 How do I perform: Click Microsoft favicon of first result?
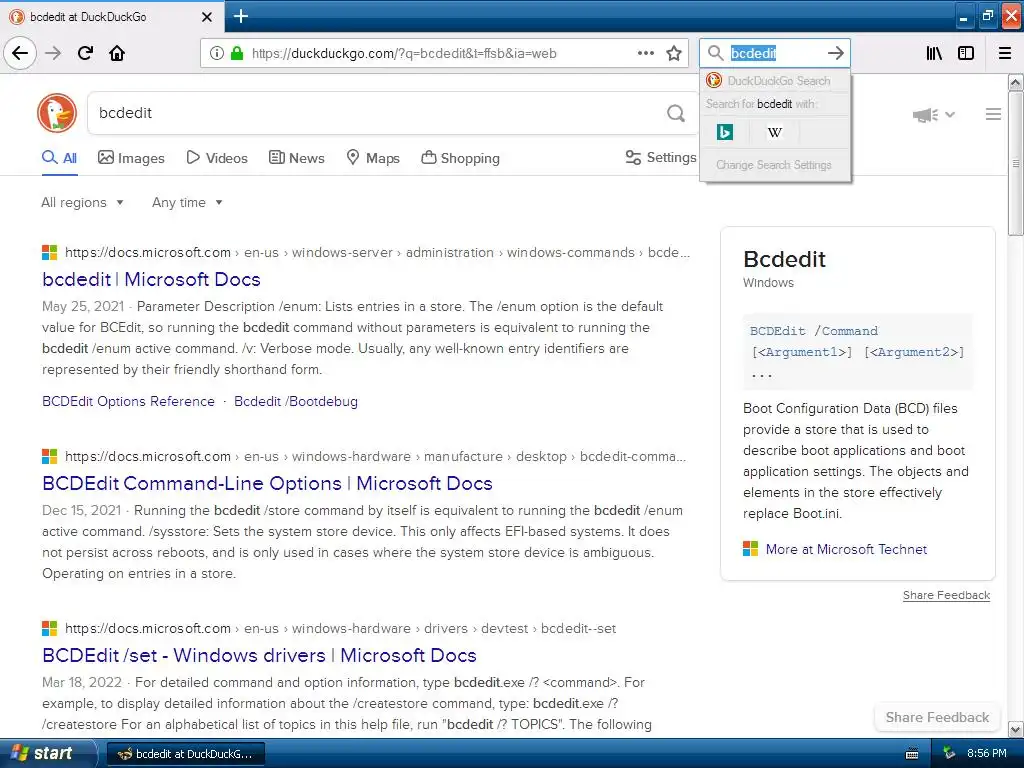pos(50,252)
